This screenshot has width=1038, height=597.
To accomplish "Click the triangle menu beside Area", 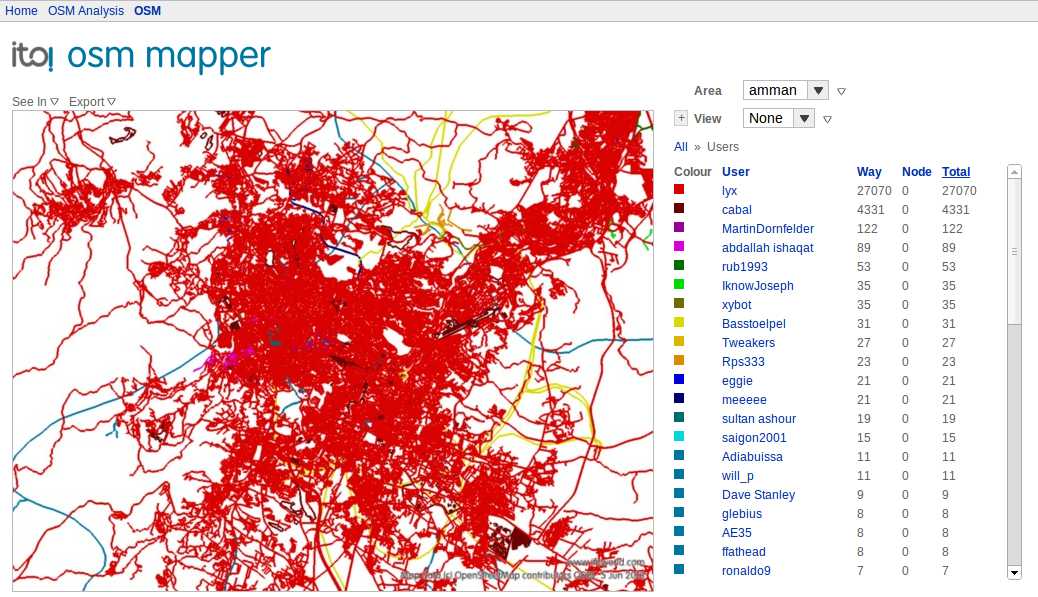I will pyautogui.click(x=841, y=91).
